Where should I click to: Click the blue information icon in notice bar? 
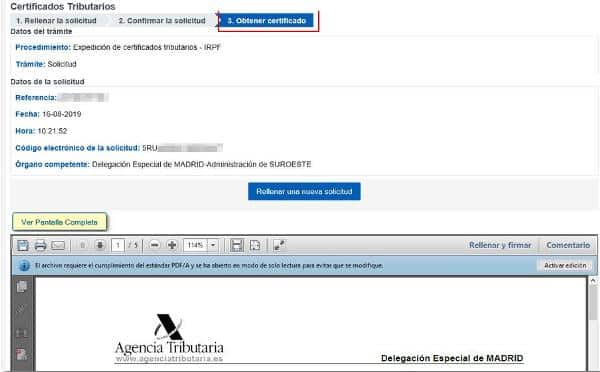(x=24, y=266)
